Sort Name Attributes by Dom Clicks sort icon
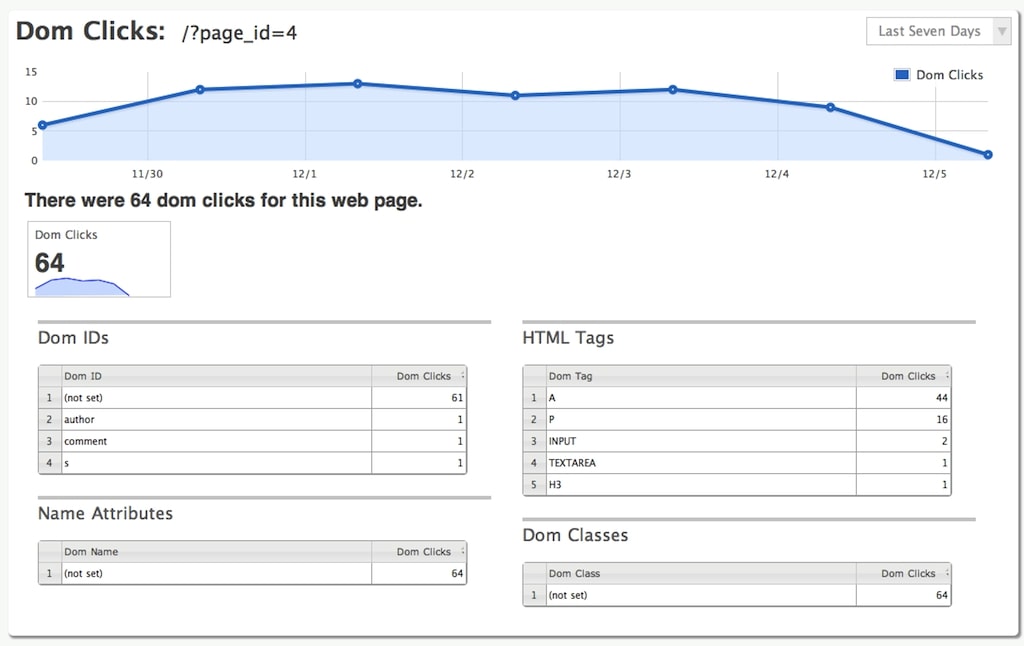The image size is (1024, 646). [x=462, y=551]
